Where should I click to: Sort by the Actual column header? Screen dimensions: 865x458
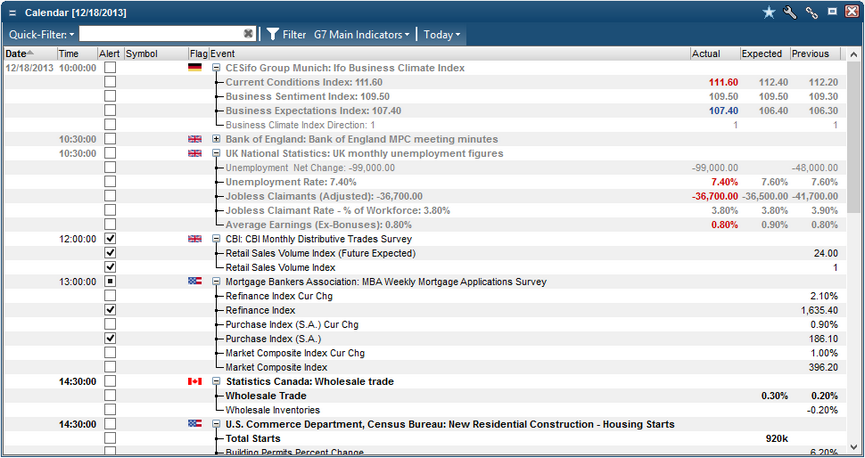click(715, 54)
